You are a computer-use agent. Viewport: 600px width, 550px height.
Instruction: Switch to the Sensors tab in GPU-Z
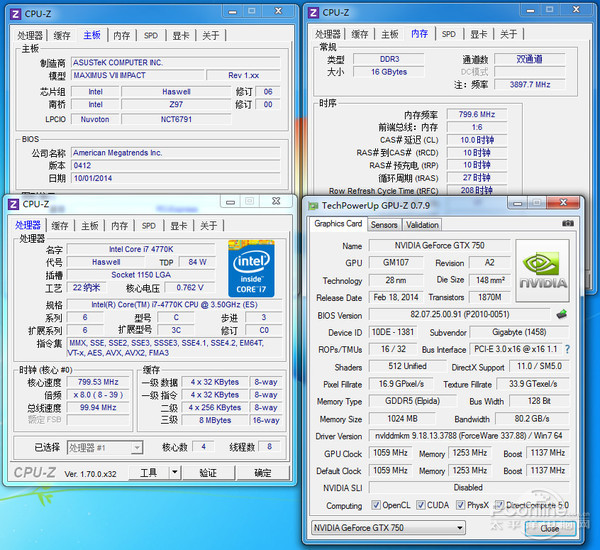pyautogui.click(x=384, y=225)
